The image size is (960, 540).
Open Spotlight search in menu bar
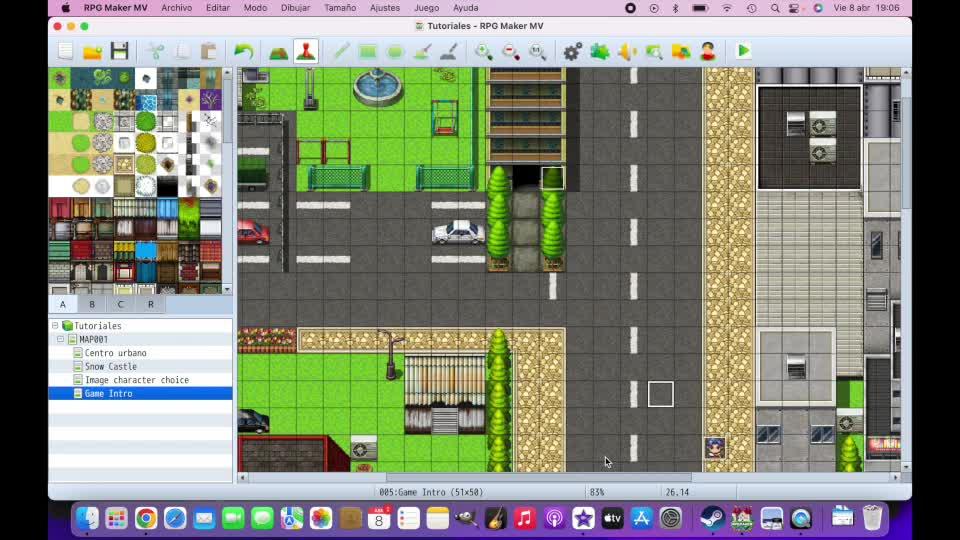tap(775, 8)
